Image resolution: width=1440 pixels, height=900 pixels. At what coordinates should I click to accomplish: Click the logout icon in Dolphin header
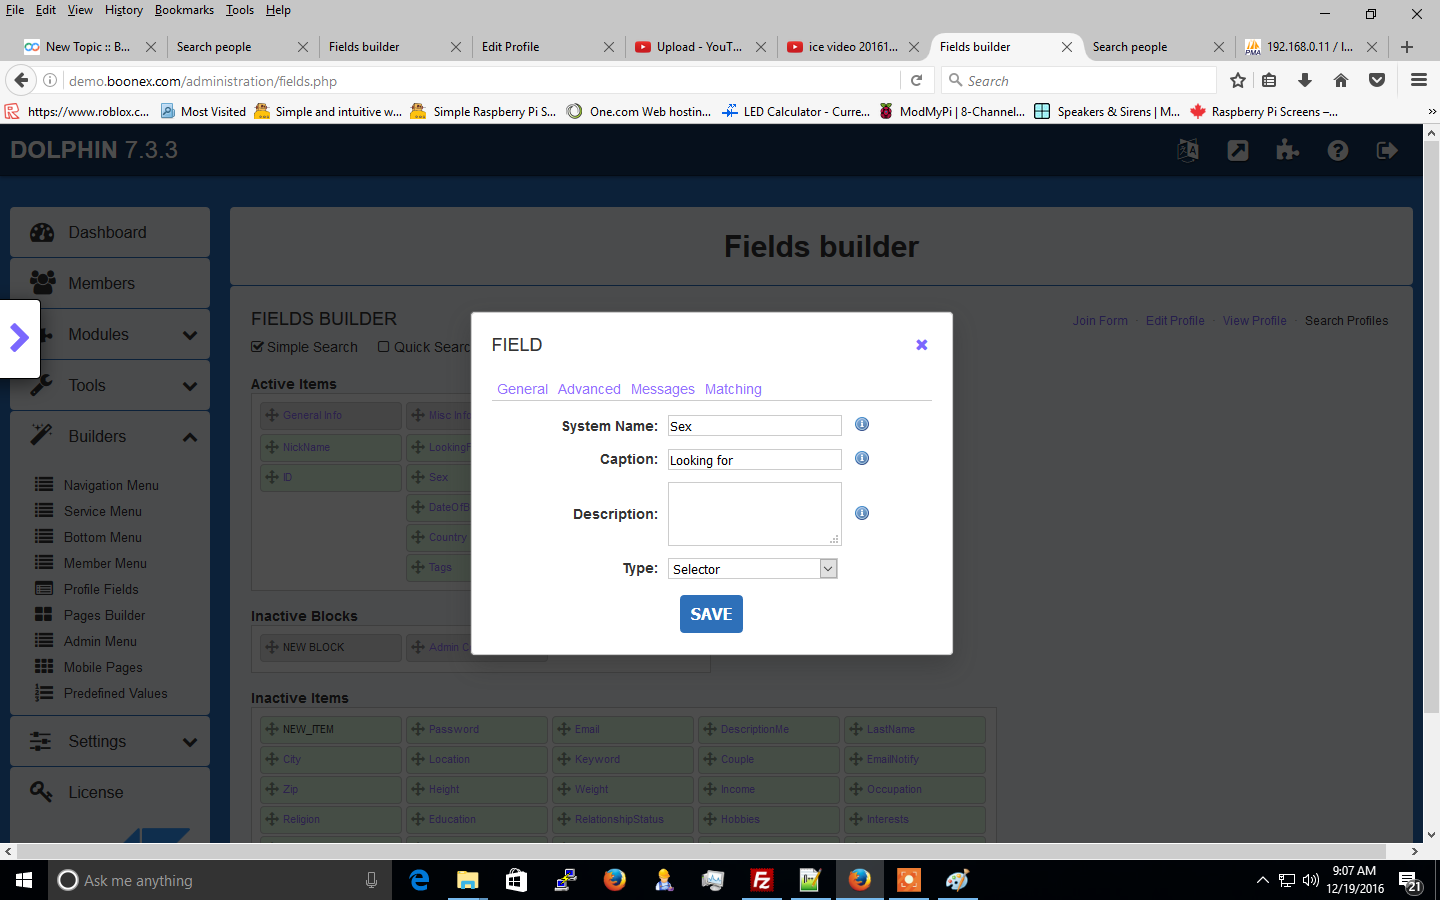tap(1387, 150)
